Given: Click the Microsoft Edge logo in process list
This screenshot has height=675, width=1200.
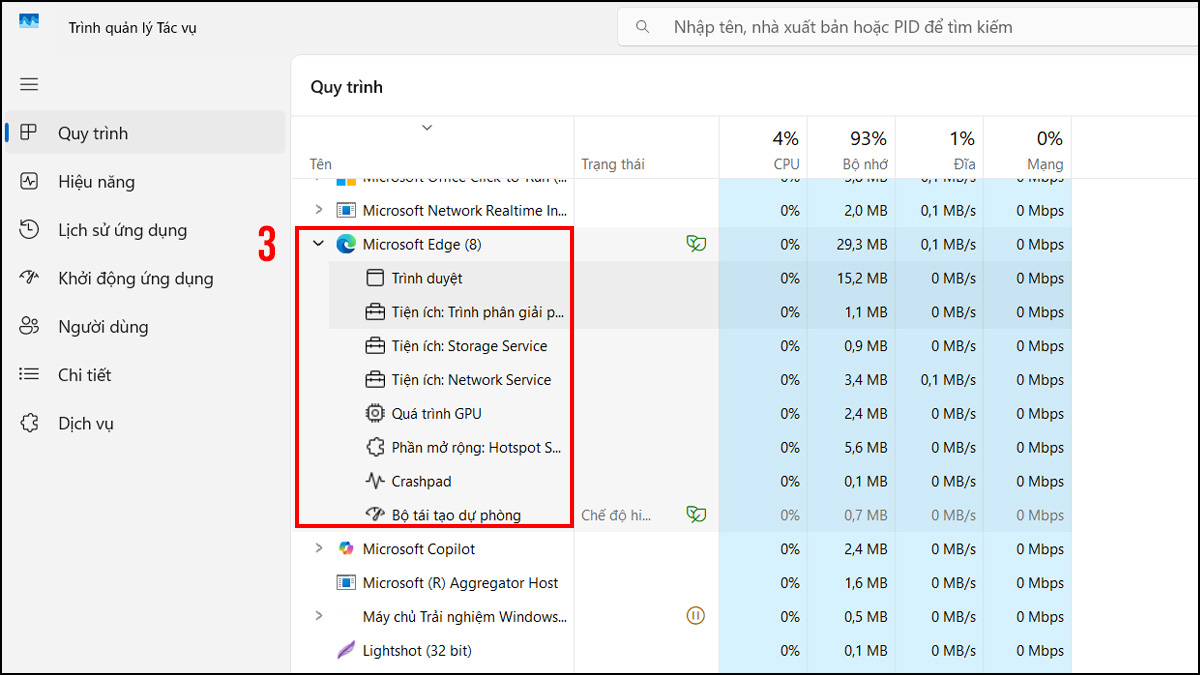Looking at the screenshot, I should 345,244.
